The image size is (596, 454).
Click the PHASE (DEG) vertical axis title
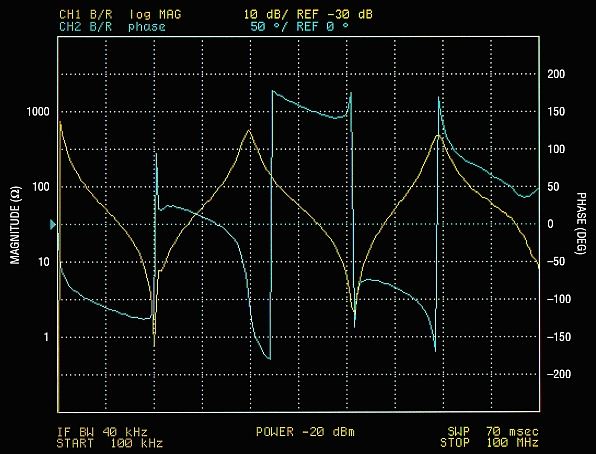pyautogui.click(x=581, y=223)
